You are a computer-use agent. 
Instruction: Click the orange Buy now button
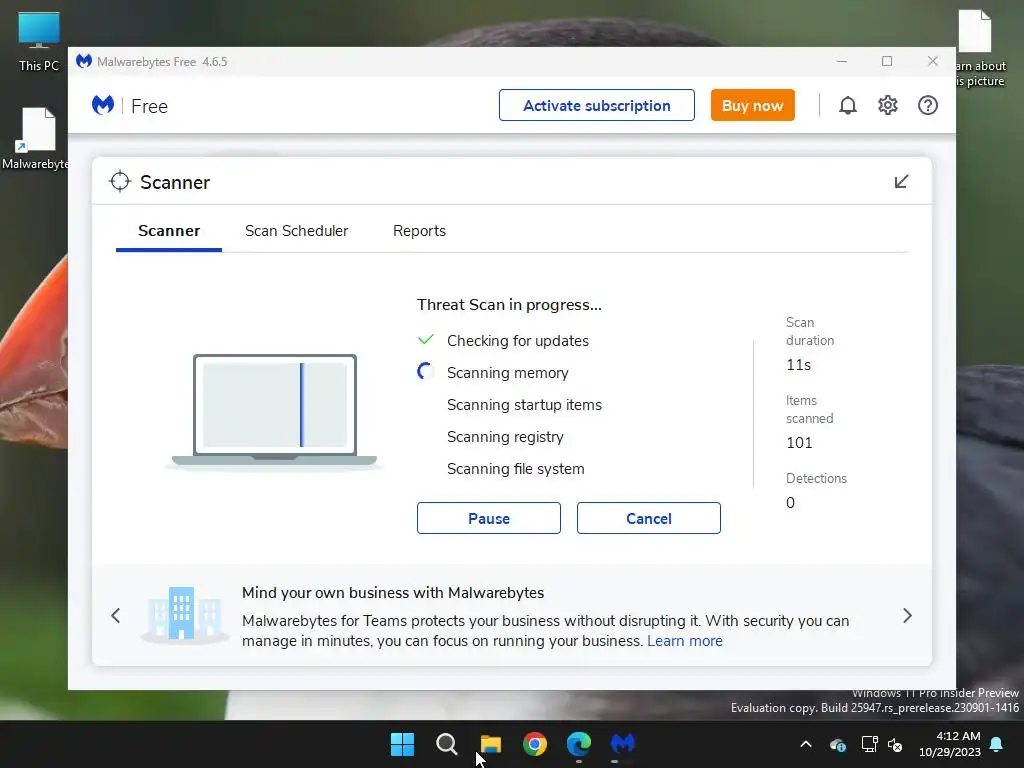tap(752, 105)
